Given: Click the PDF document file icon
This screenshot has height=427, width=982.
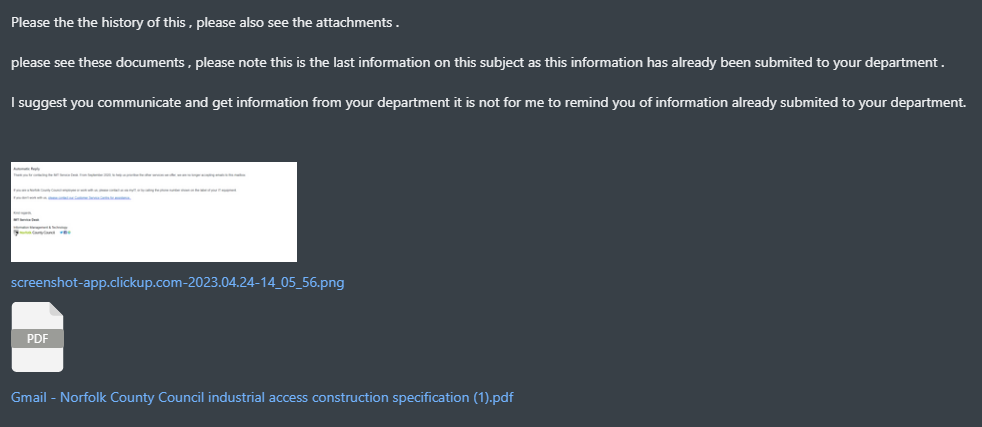Looking at the screenshot, I should click(38, 337).
